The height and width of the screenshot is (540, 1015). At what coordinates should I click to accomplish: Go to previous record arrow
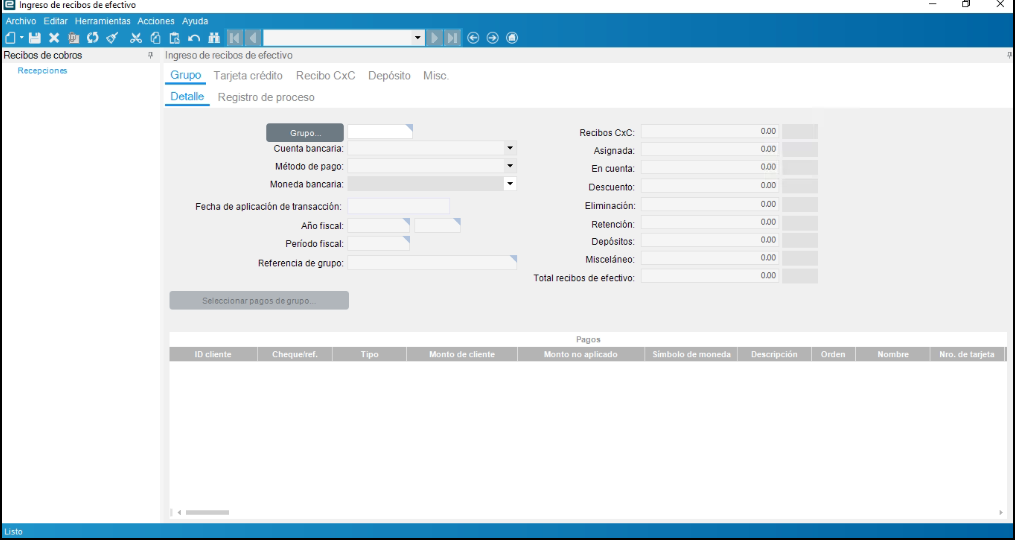(x=253, y=38)
